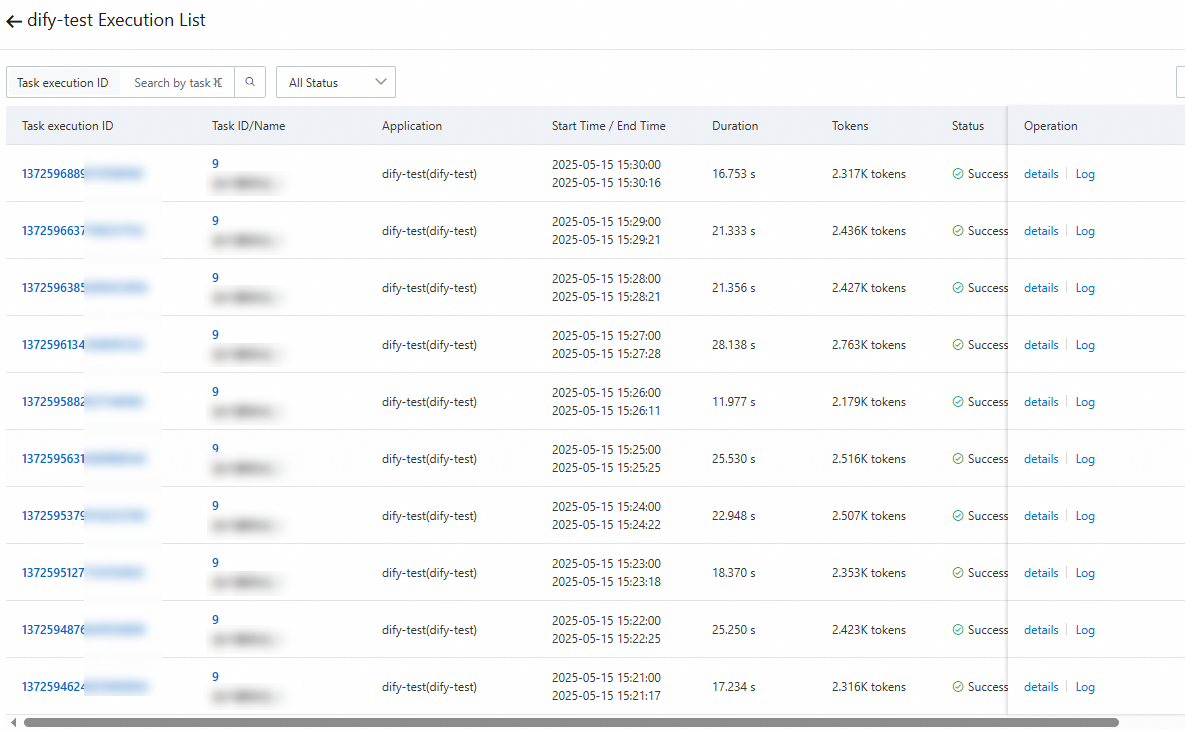Click the 18.370 s duration cell
The image size is (1185, 734).
(x=734, y=573)
